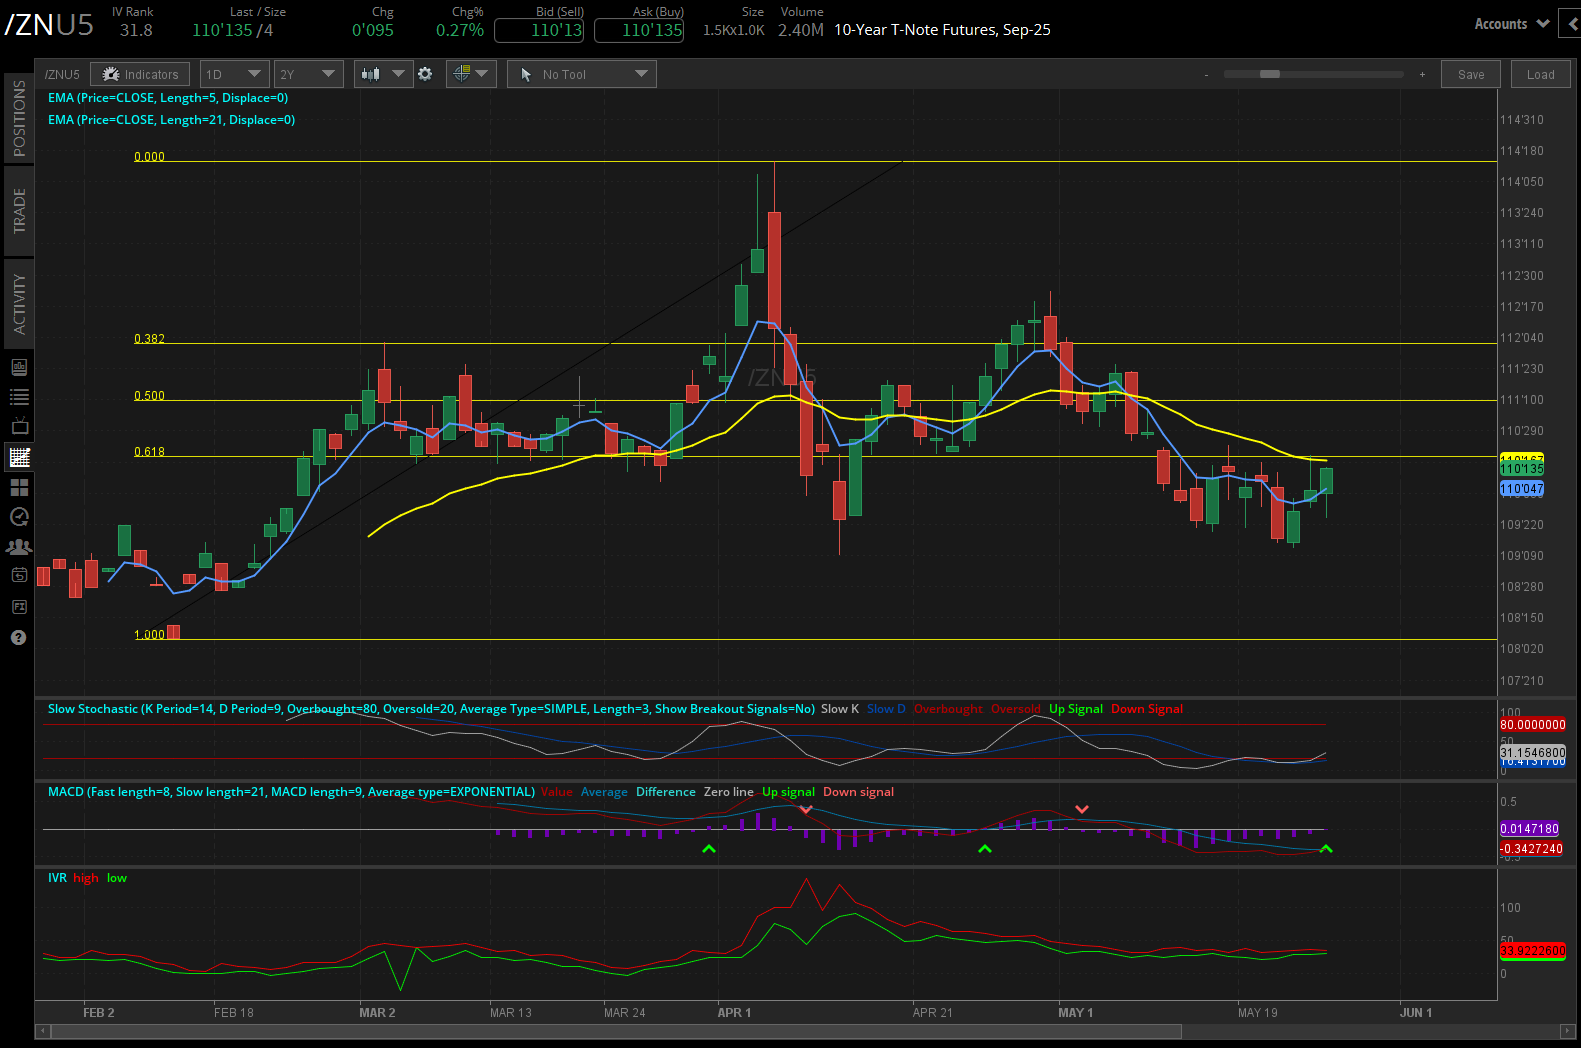
Task: Select the EMA Length=5 study label
Action: coord(168,98)
